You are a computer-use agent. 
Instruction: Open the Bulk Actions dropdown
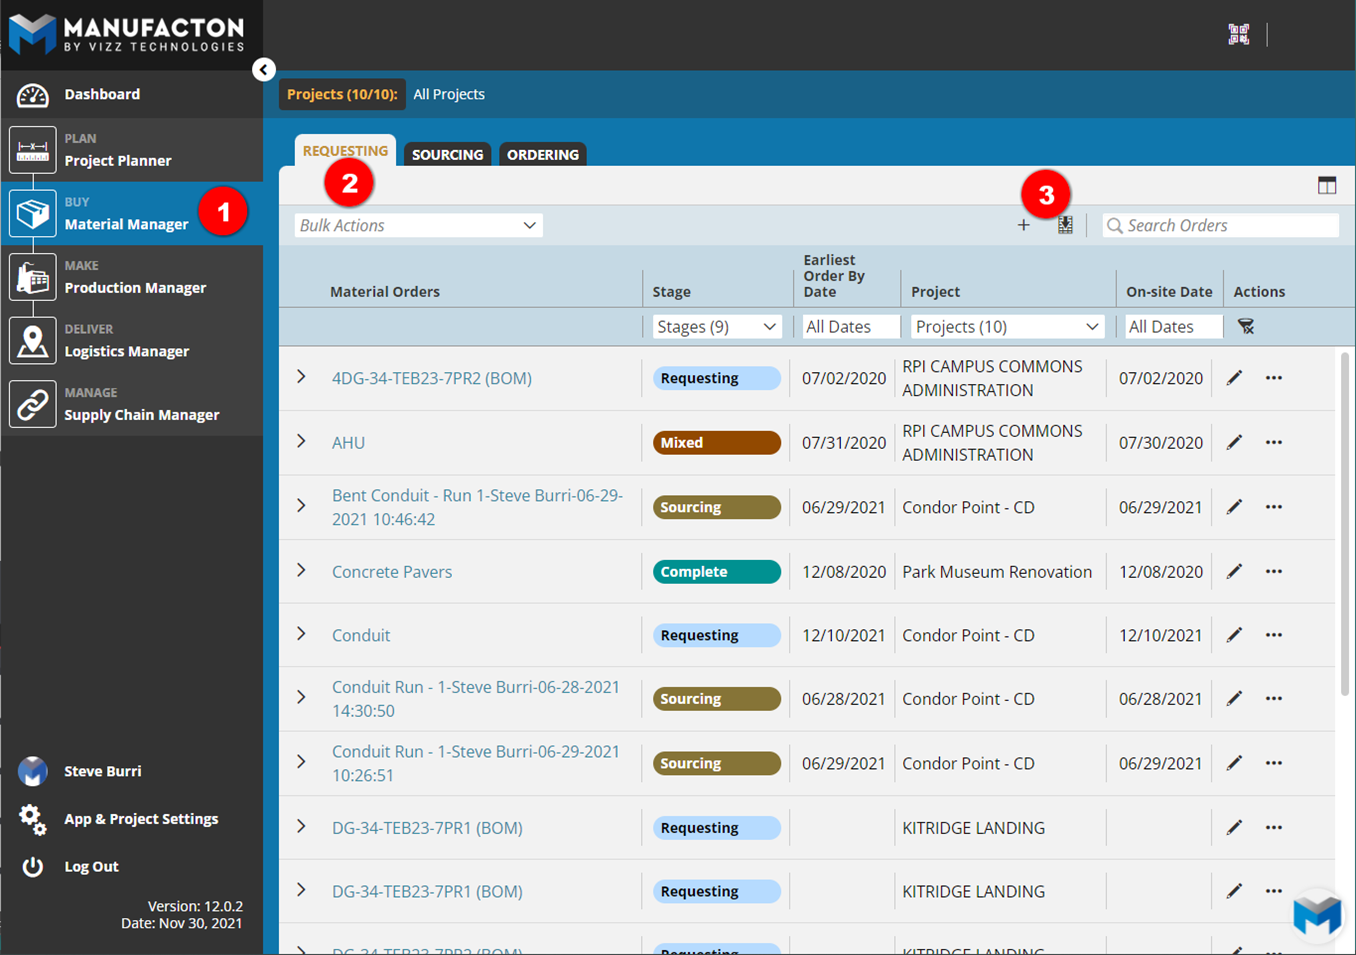418,226
